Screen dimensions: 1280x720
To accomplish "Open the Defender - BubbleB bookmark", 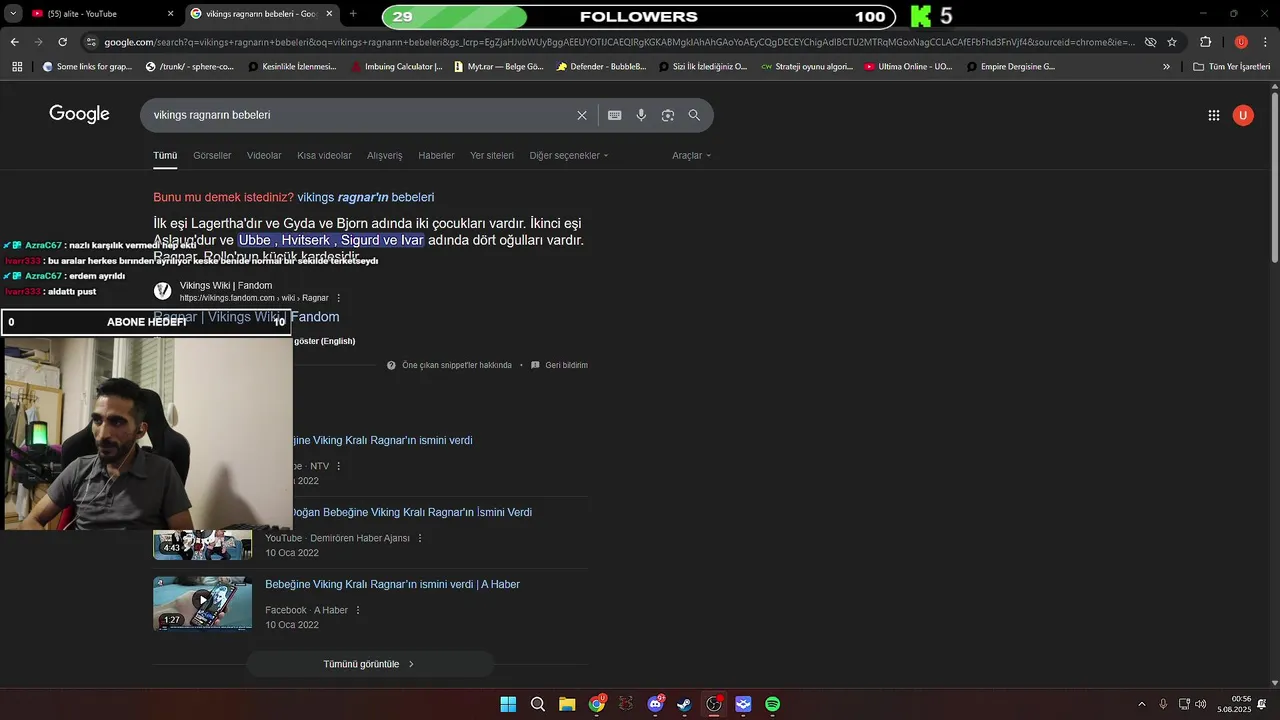I will 601,67.
